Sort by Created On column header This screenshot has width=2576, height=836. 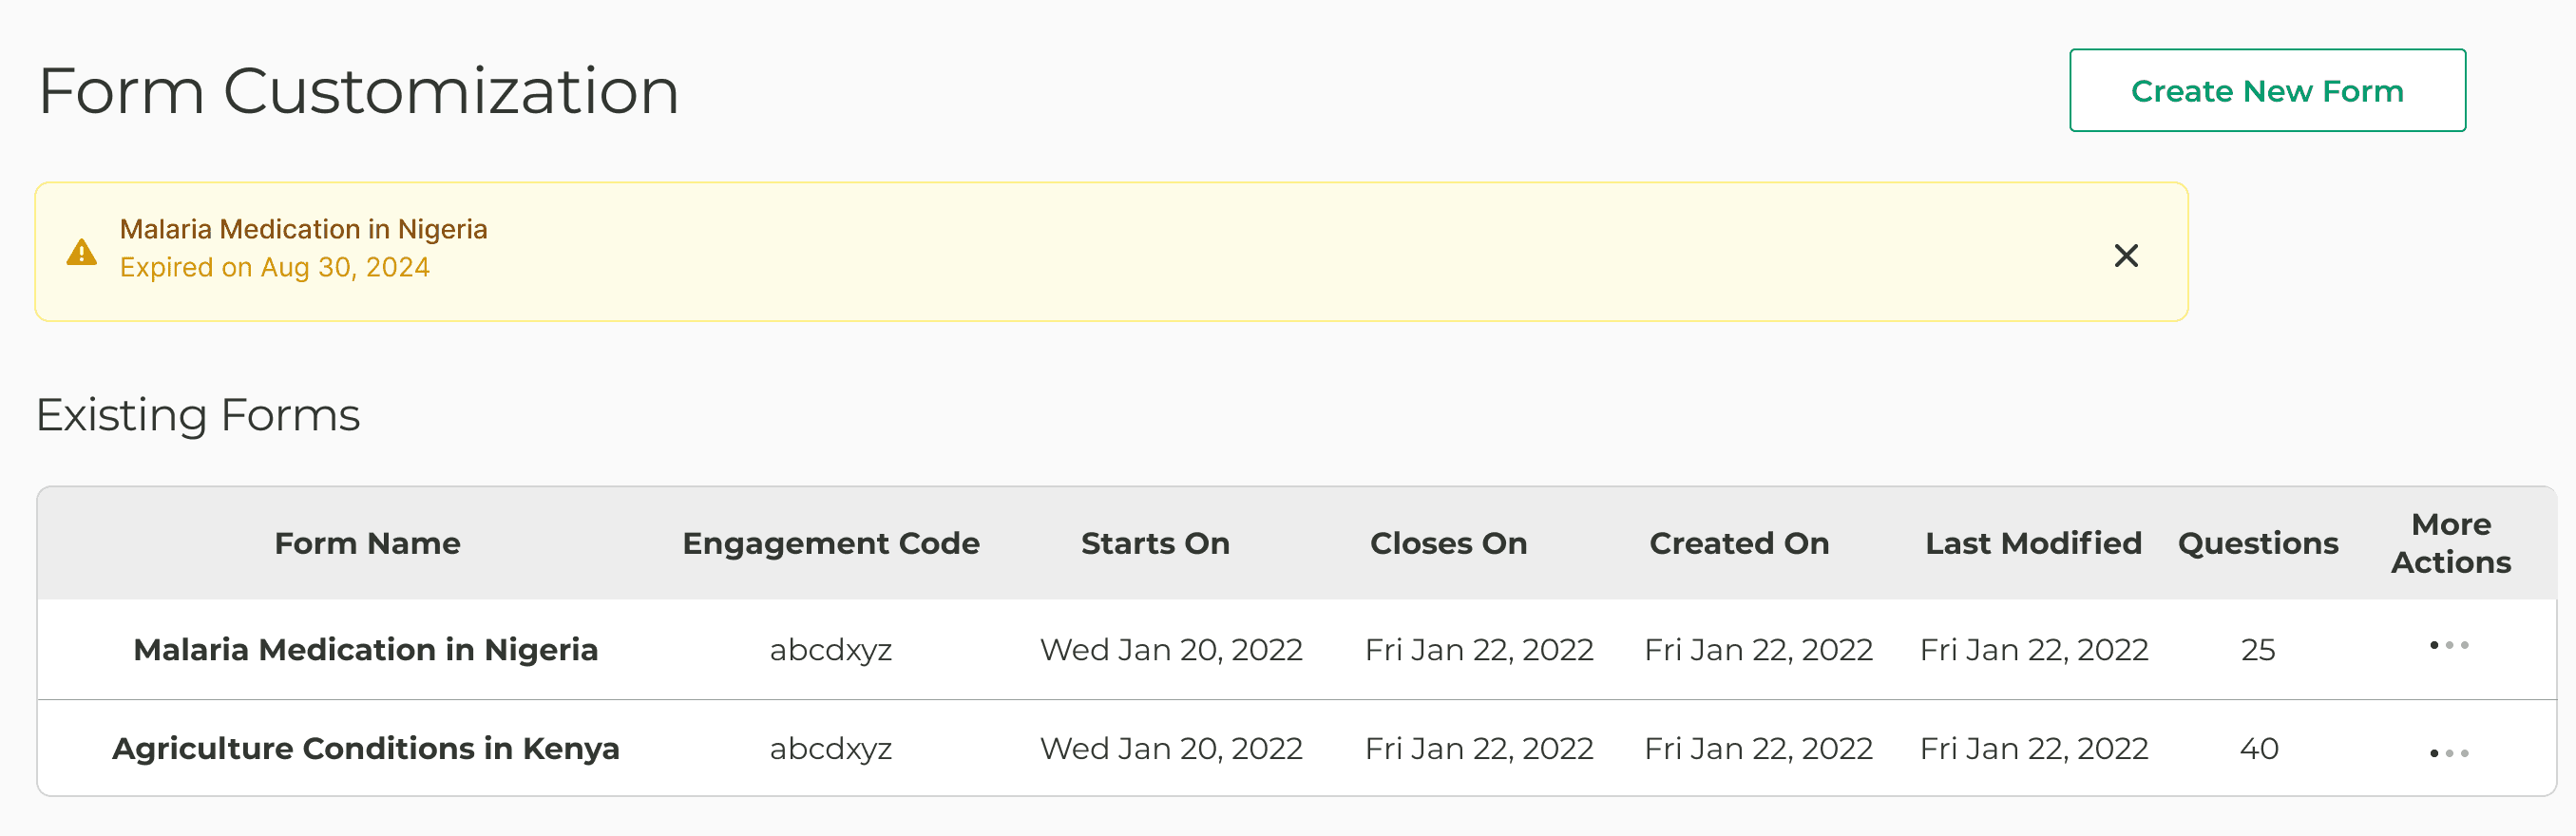1739,543
